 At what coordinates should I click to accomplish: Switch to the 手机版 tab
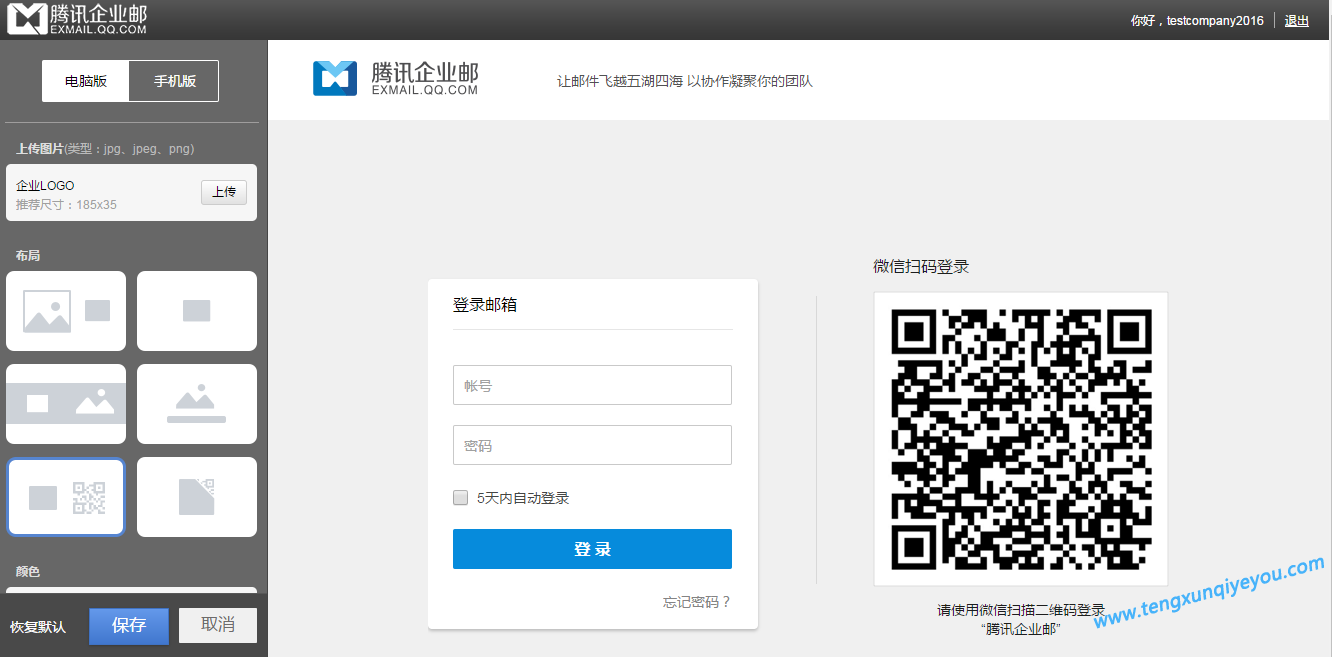click(174, 81)
